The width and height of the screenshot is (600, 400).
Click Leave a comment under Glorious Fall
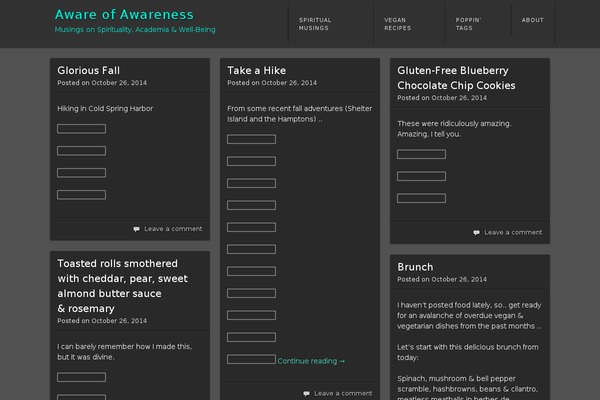click(173, 229)
